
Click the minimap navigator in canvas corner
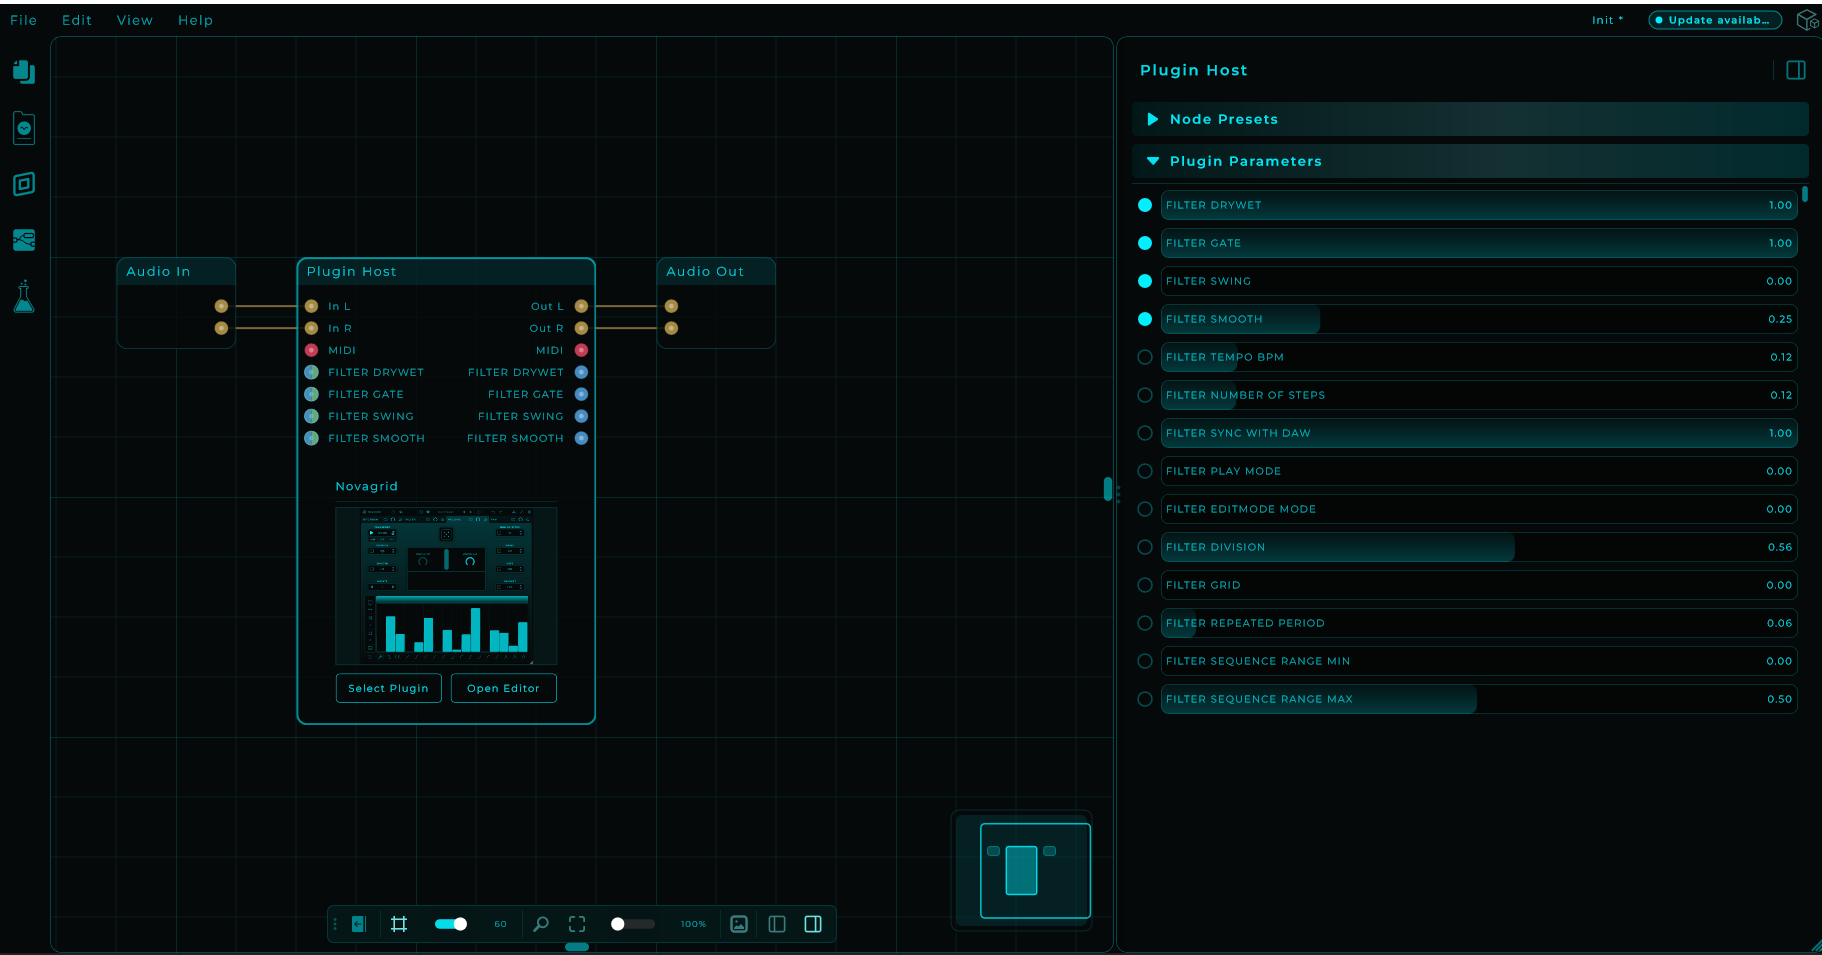pos(1022,870)
